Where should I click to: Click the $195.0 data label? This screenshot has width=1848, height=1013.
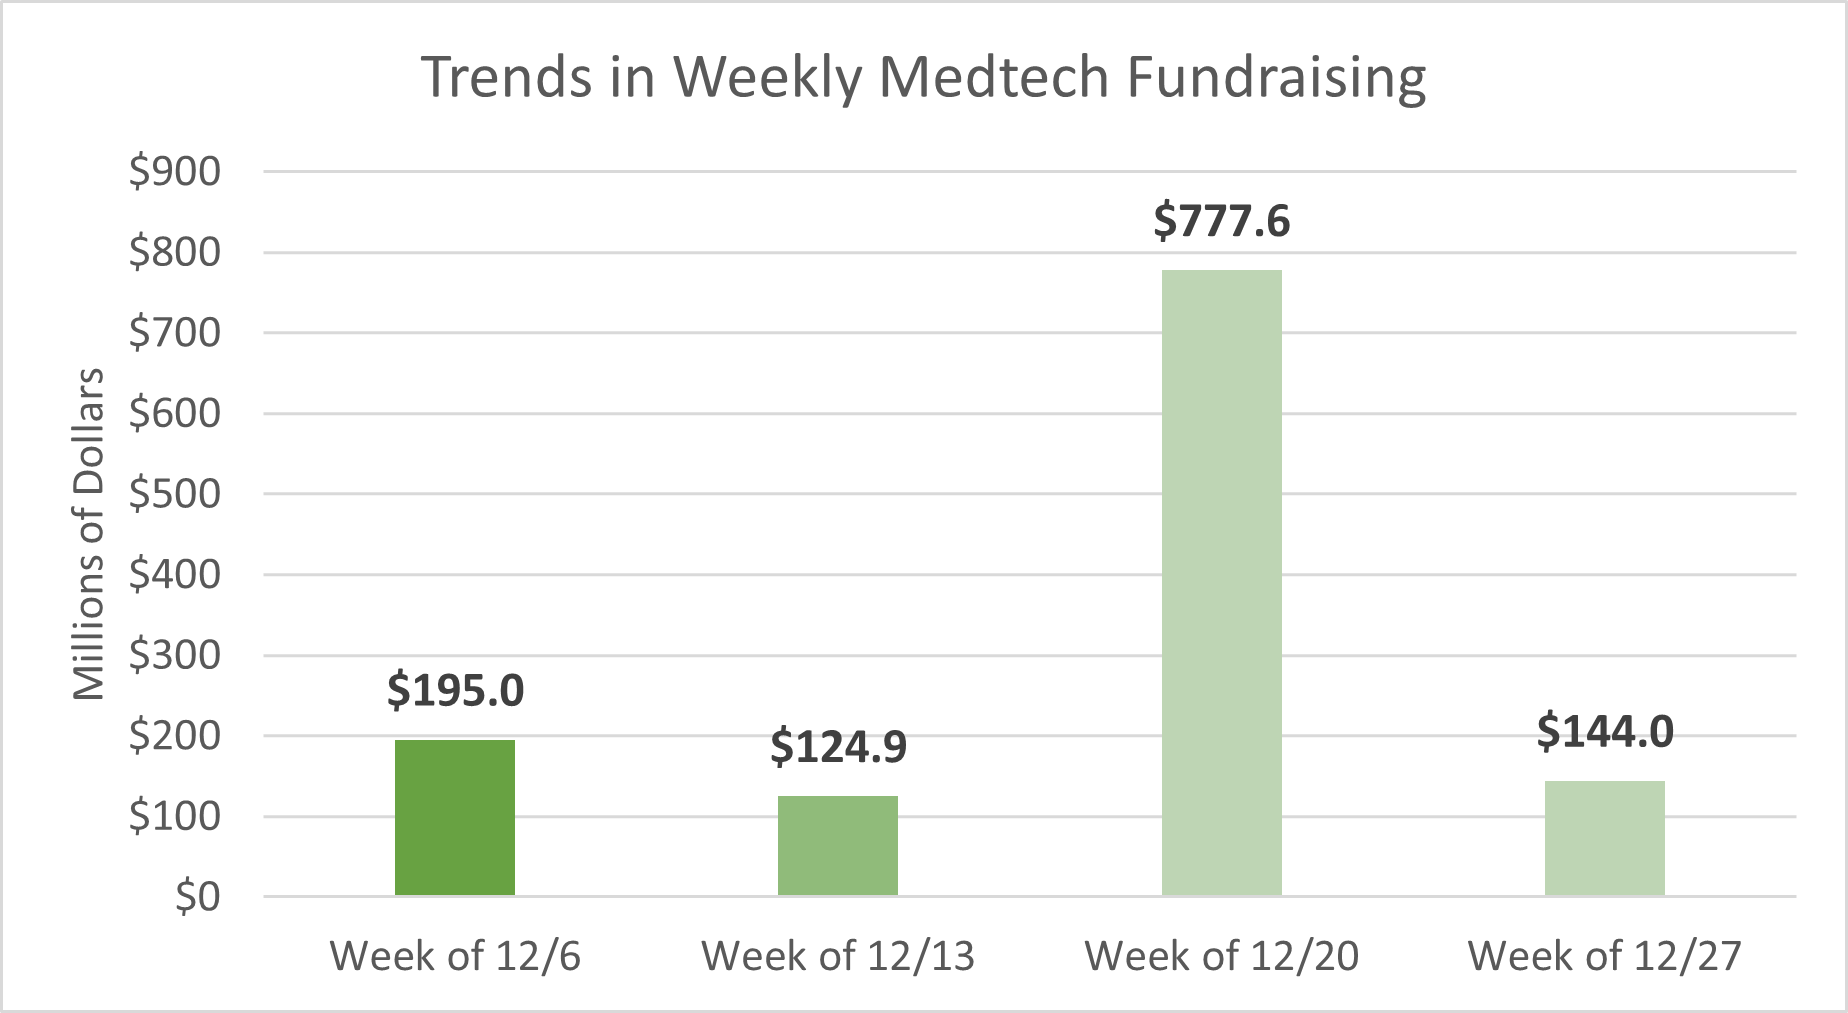[x=455, y=690]
